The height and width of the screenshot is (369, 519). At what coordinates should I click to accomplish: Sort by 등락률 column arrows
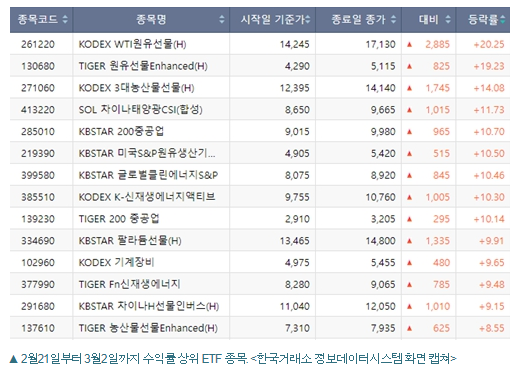pyautogui.click(x=503, y=19)
